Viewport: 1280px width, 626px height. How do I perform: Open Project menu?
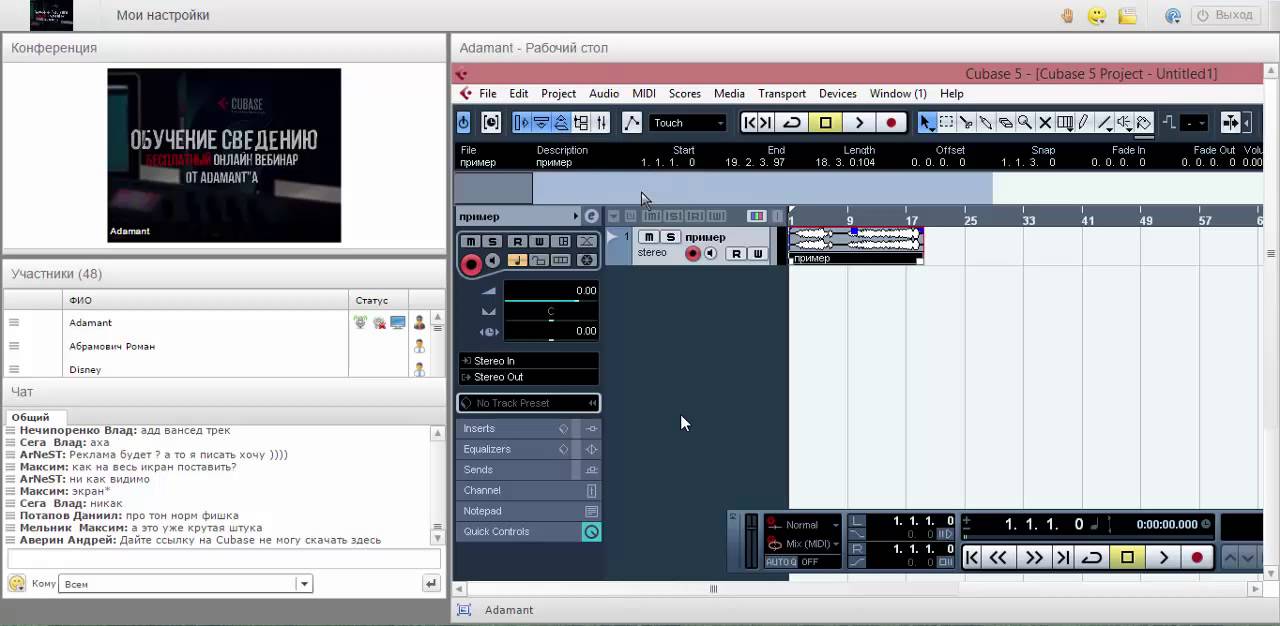(x=559, y=93)
